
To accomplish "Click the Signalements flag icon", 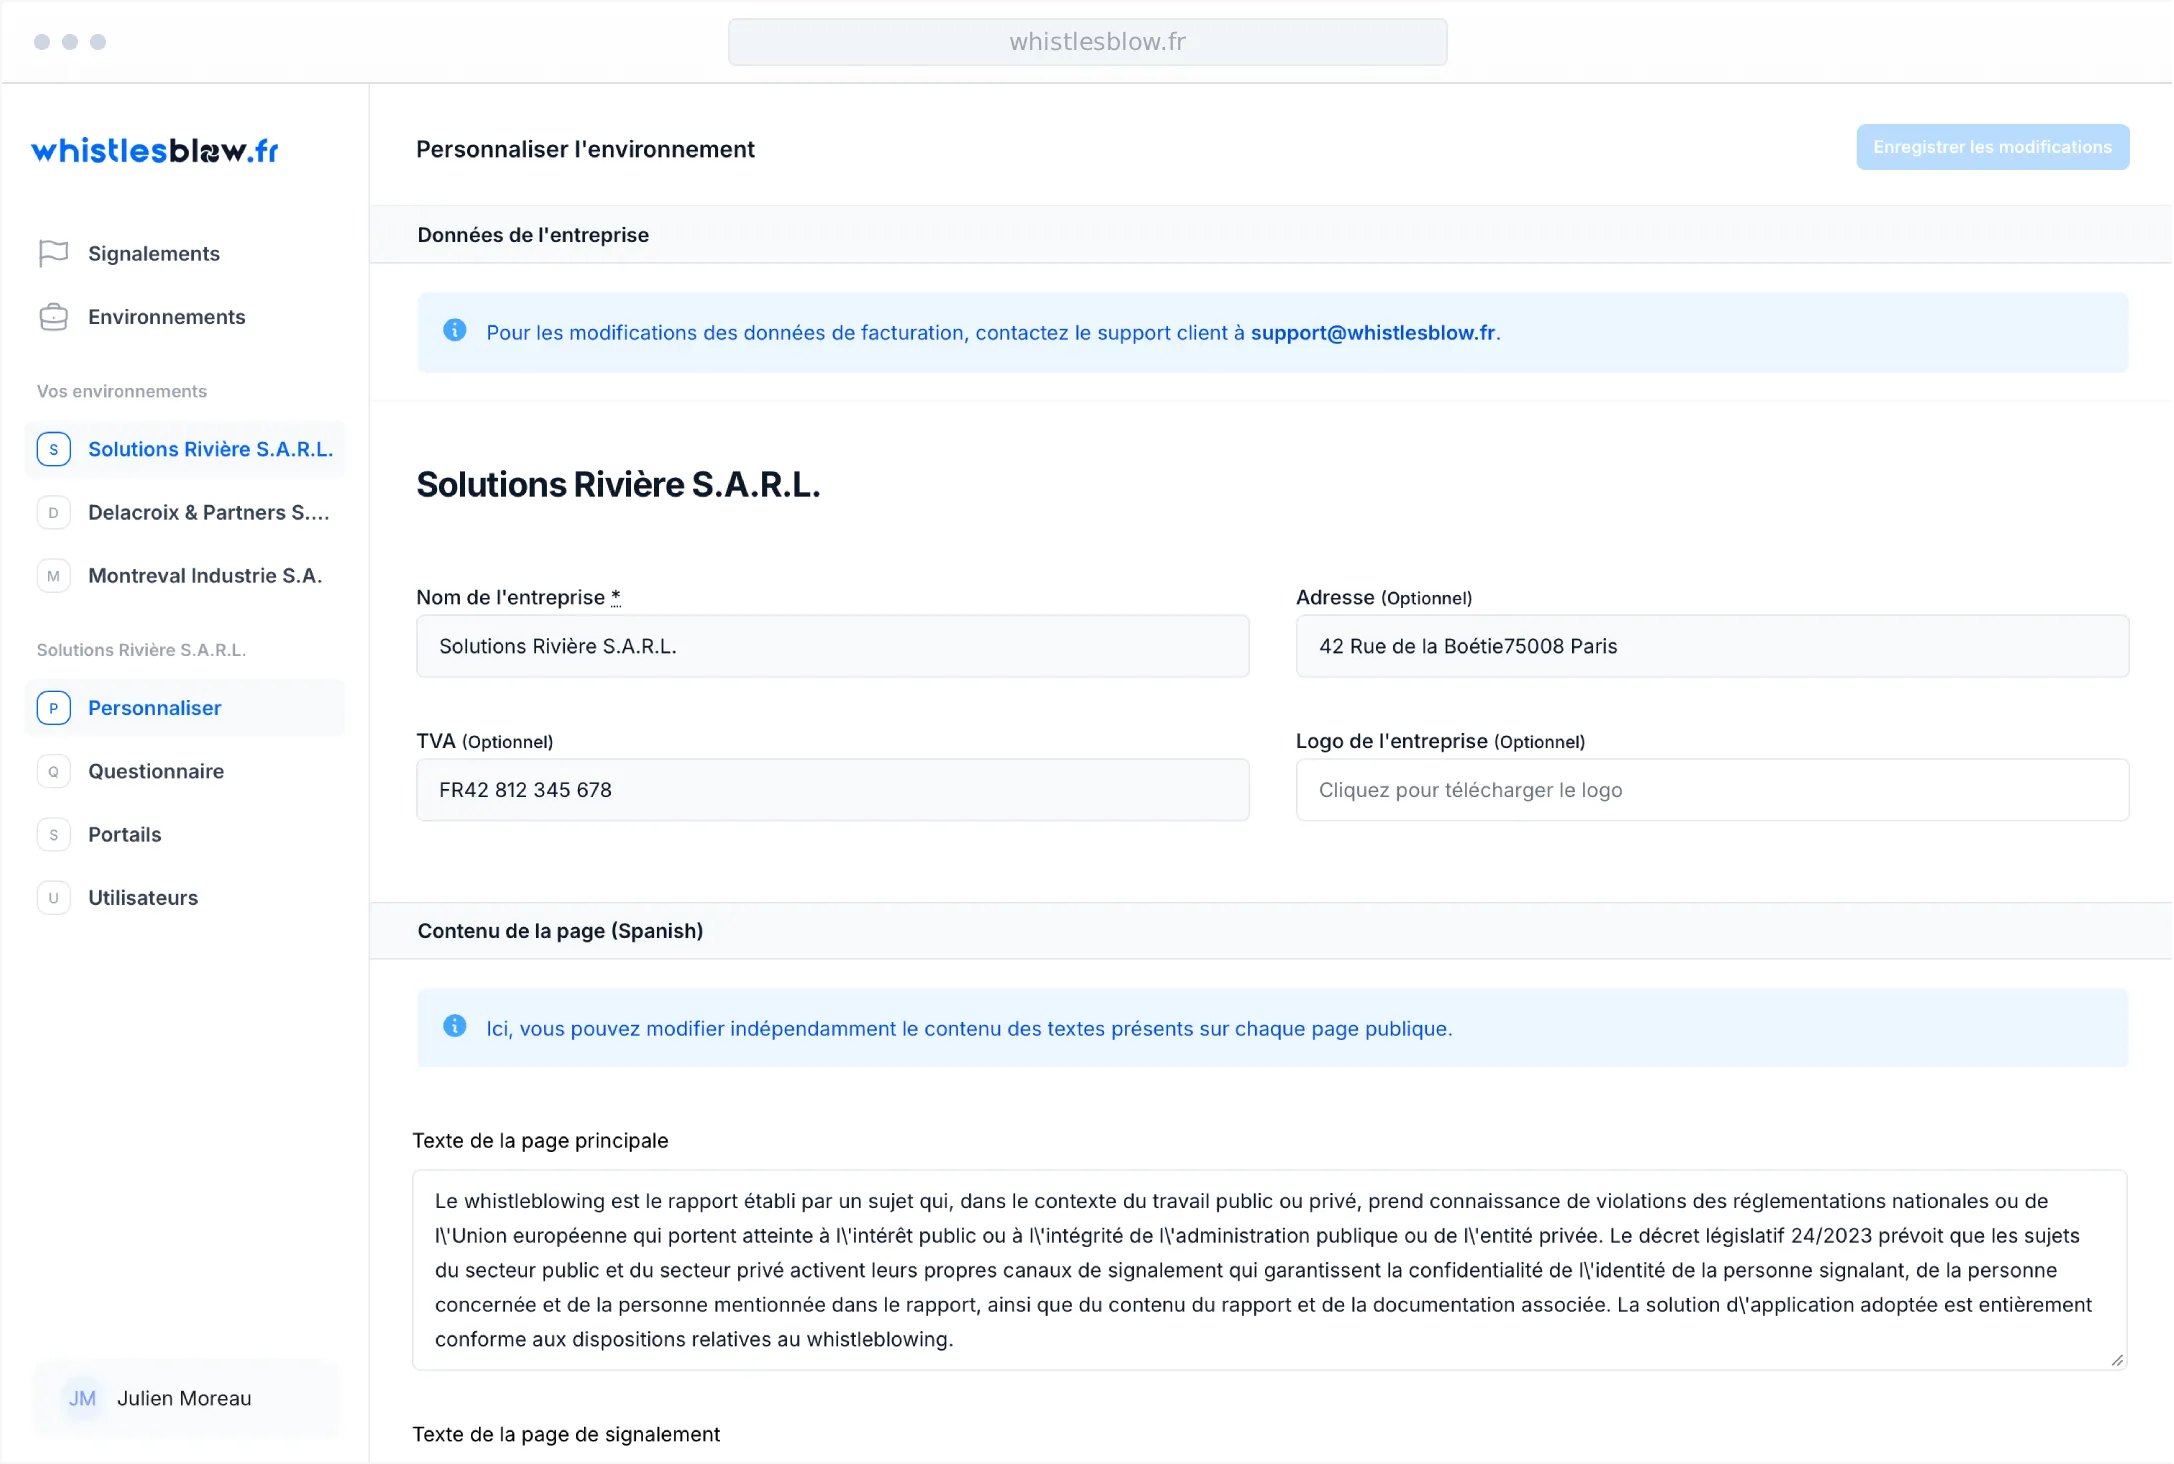I will 53,253.
